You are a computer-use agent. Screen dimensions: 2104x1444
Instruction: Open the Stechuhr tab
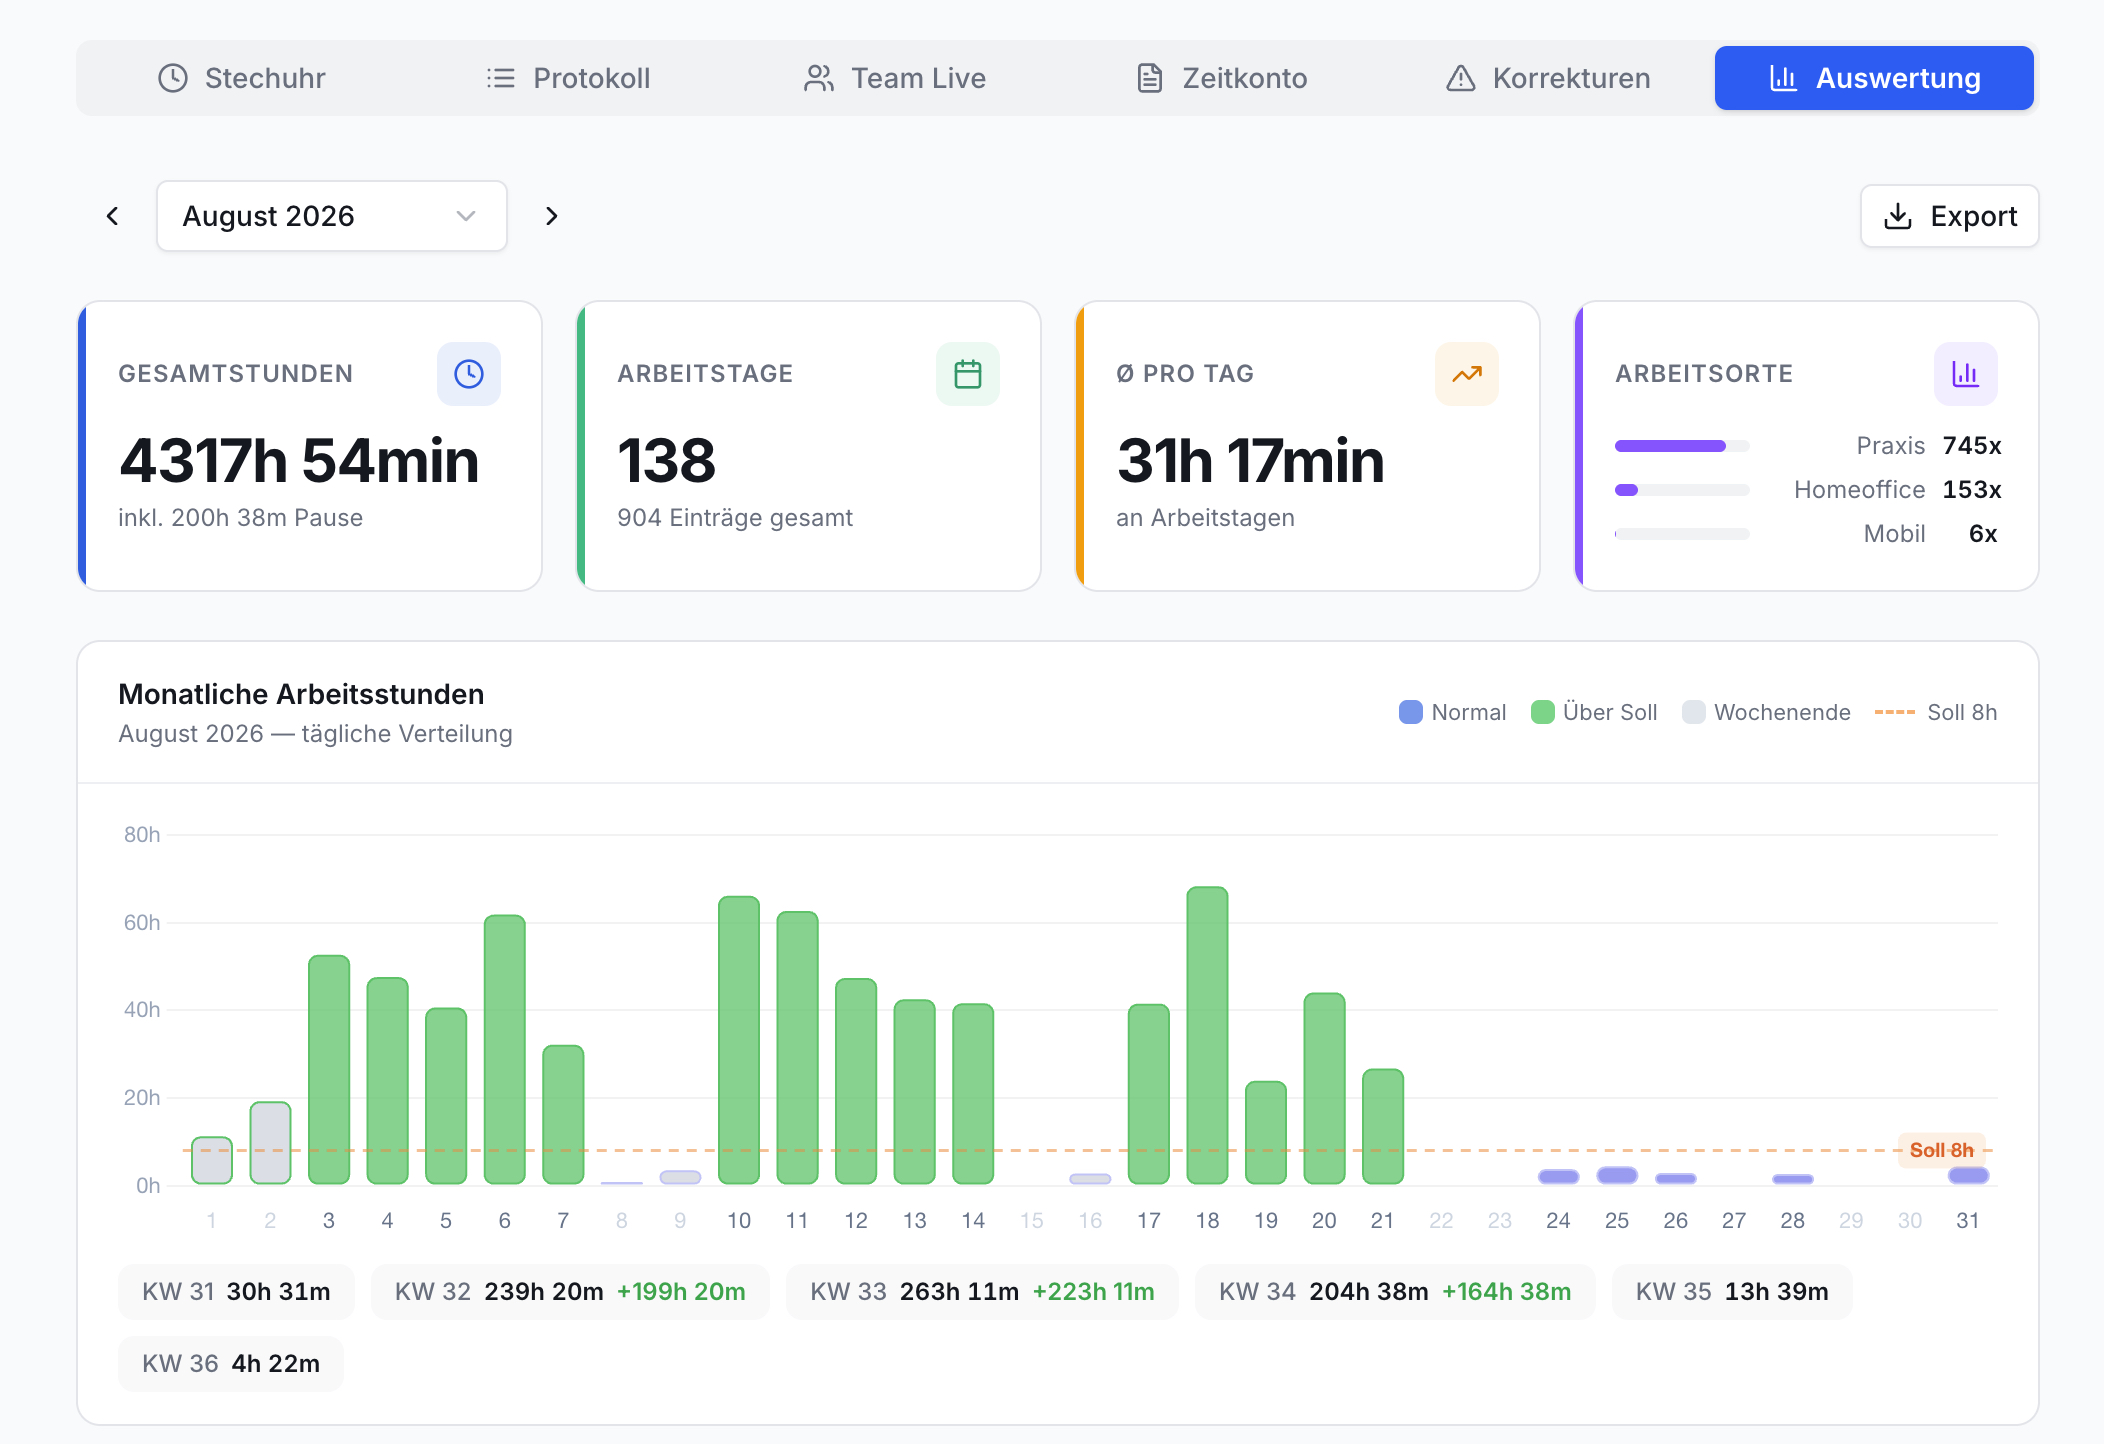coord(242,78)
